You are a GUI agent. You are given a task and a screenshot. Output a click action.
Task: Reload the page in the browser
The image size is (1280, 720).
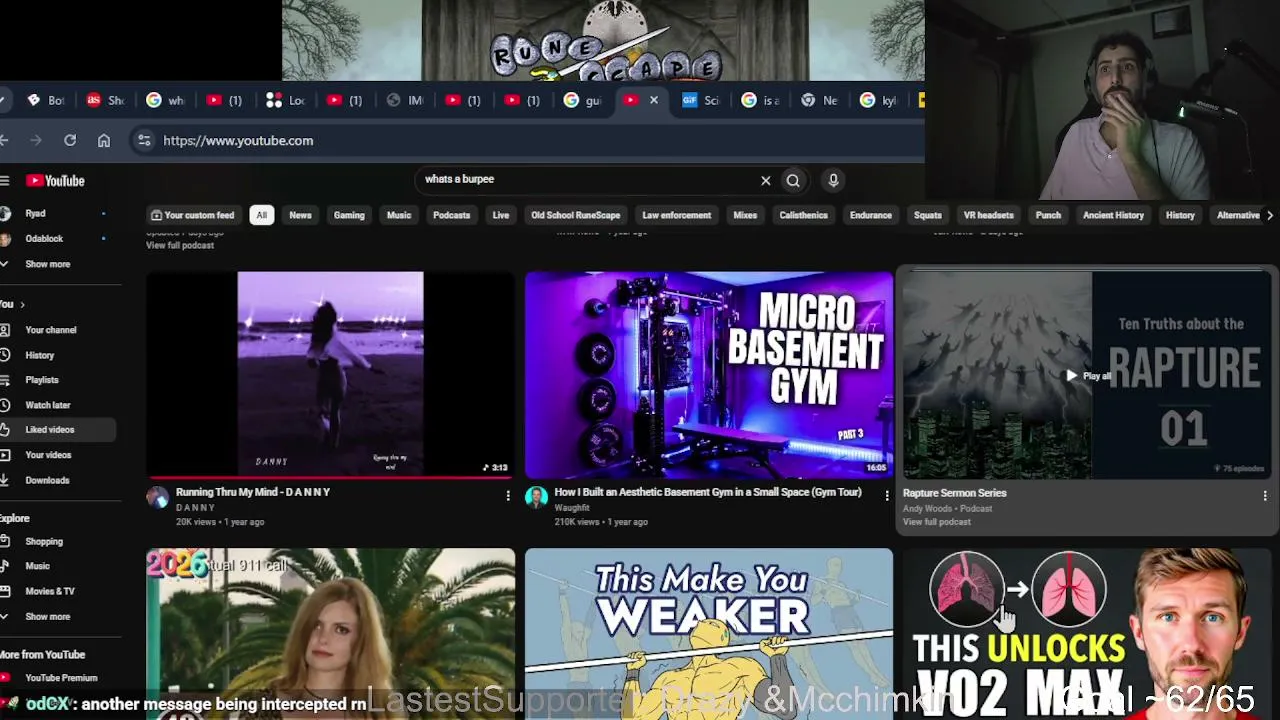[70, 141]
